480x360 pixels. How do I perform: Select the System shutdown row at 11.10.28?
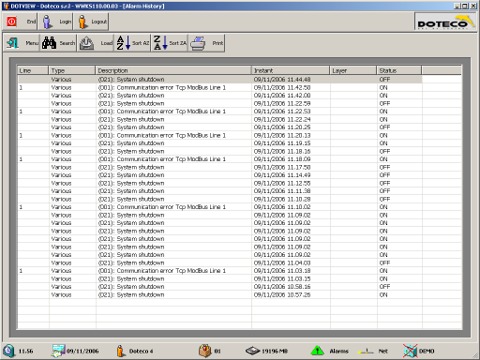(x=220, y=199)
